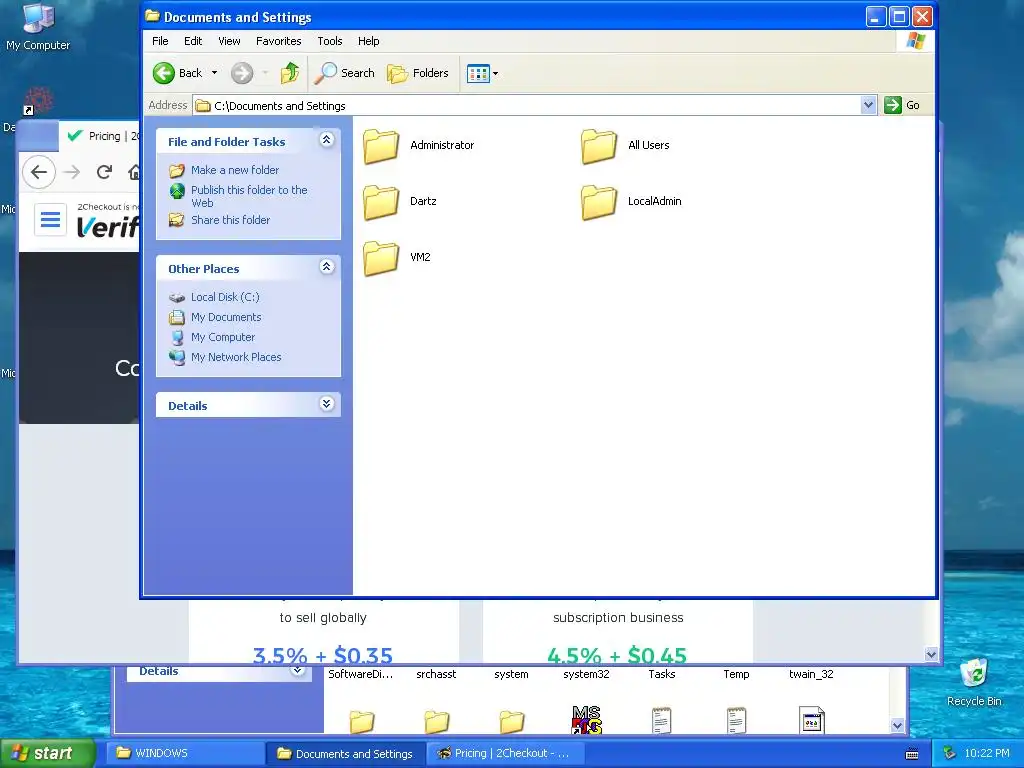Expand the Details panel in Documents and Settings
Screen dimensions: 1024x768
coord(327,404)
